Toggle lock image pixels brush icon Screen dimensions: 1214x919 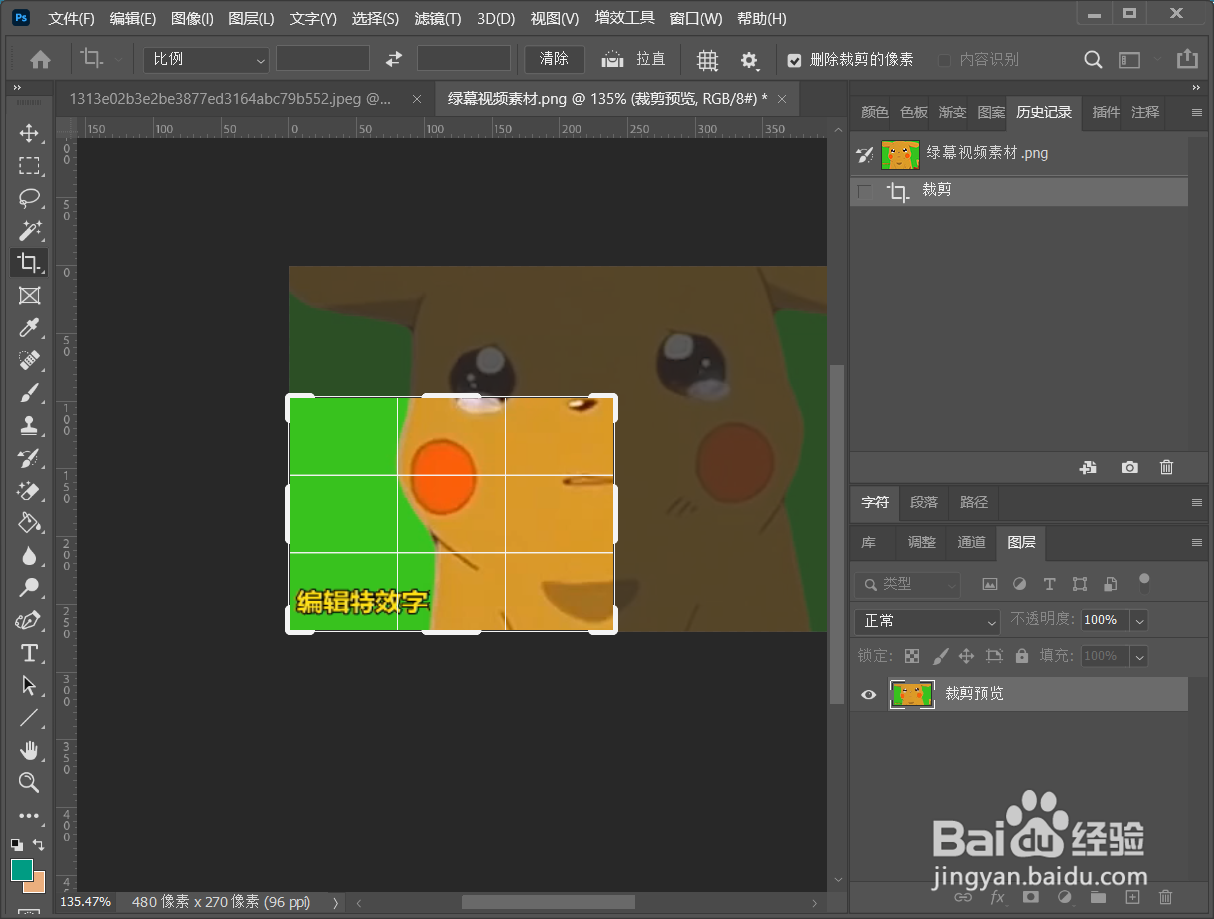tap(940, 656)
